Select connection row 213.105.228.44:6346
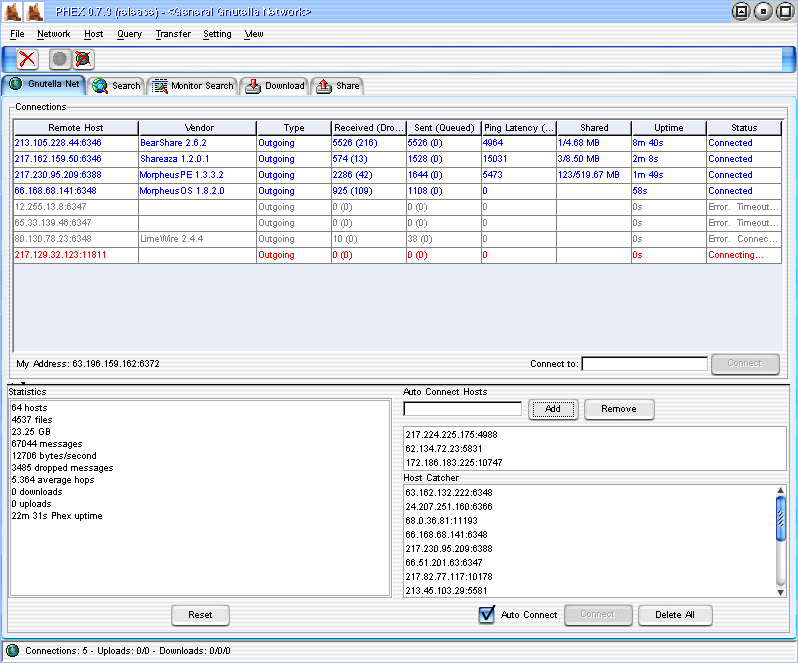The image size is (798, 663). pos(397,143)
